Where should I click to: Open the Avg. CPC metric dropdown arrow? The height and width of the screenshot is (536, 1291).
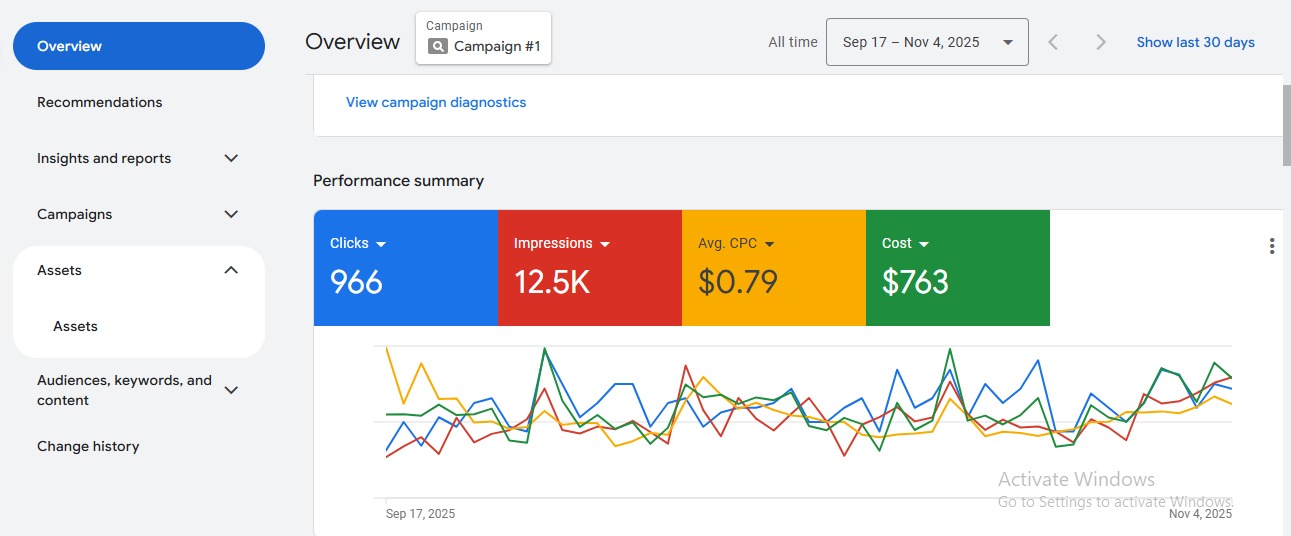[770, 244]
